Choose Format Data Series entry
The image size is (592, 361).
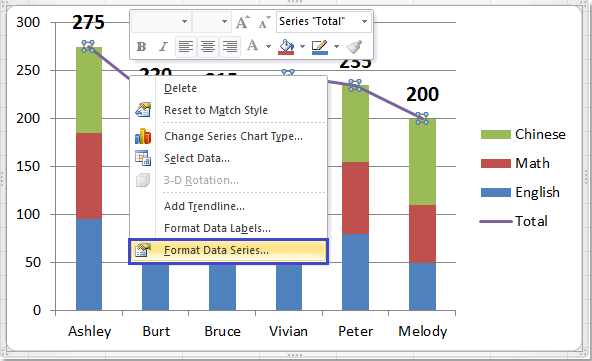click(228, 251)
